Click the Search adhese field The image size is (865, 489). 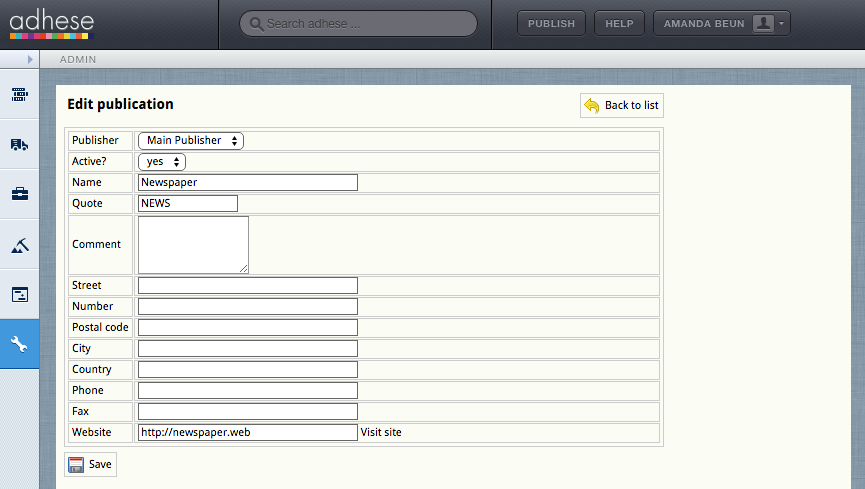point(359,23)
